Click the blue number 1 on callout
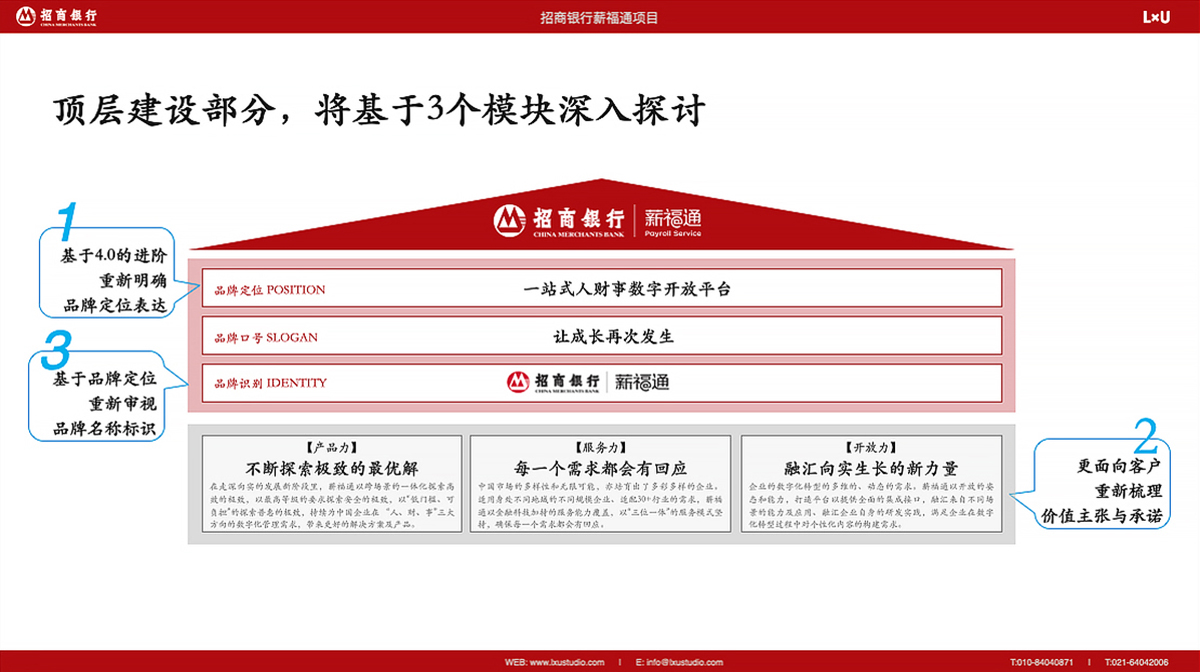 67,221
